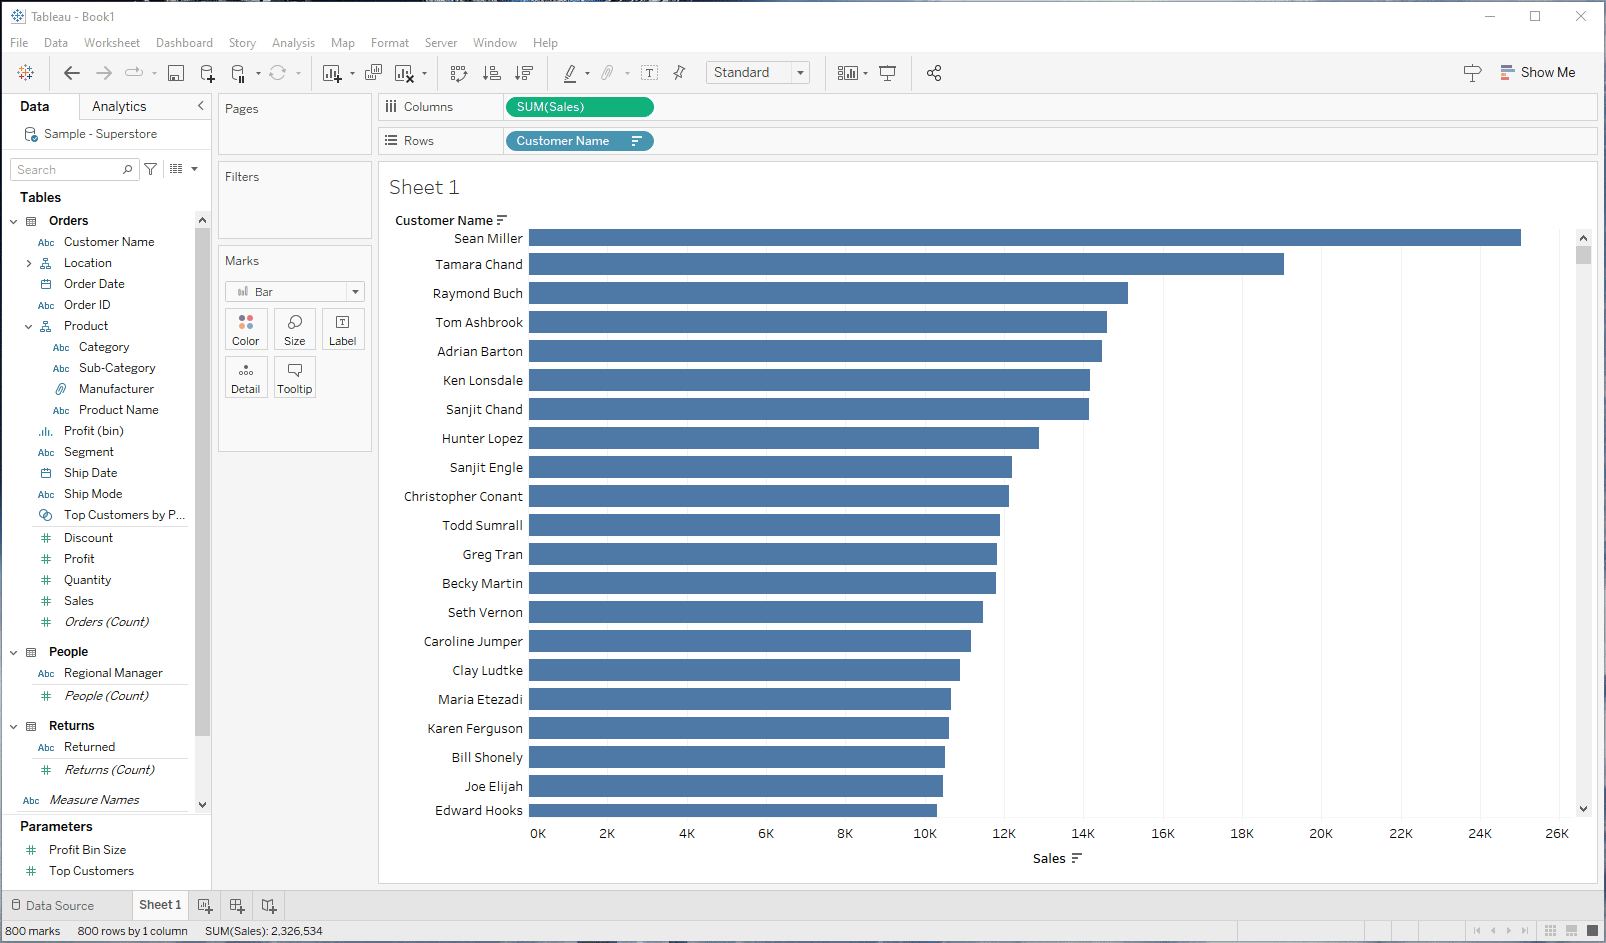Click the Sort Ascending toolbar icon
Screen dimensions: 1606x943
(491, 73)
